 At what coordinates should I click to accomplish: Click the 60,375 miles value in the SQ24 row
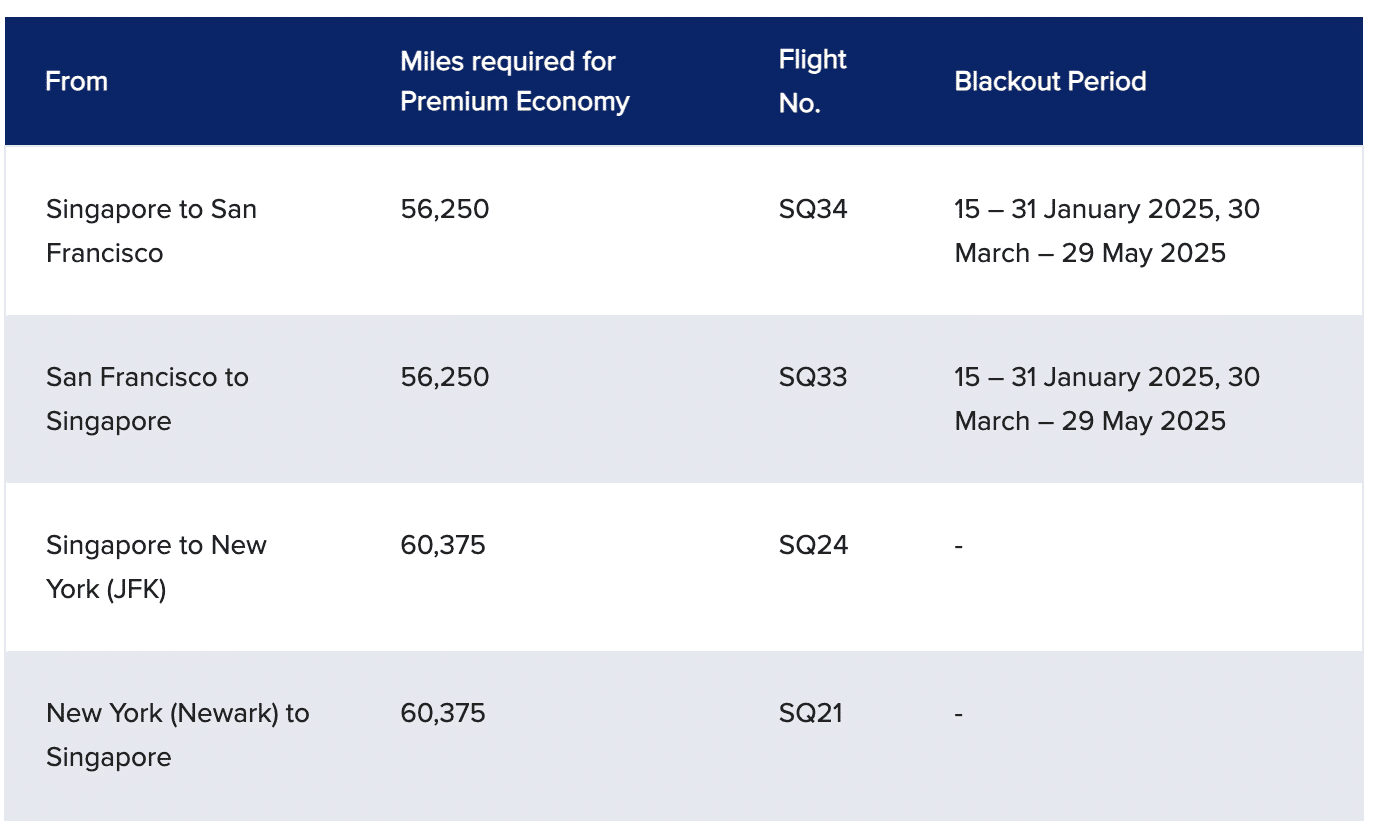click(x=443, y=545)
